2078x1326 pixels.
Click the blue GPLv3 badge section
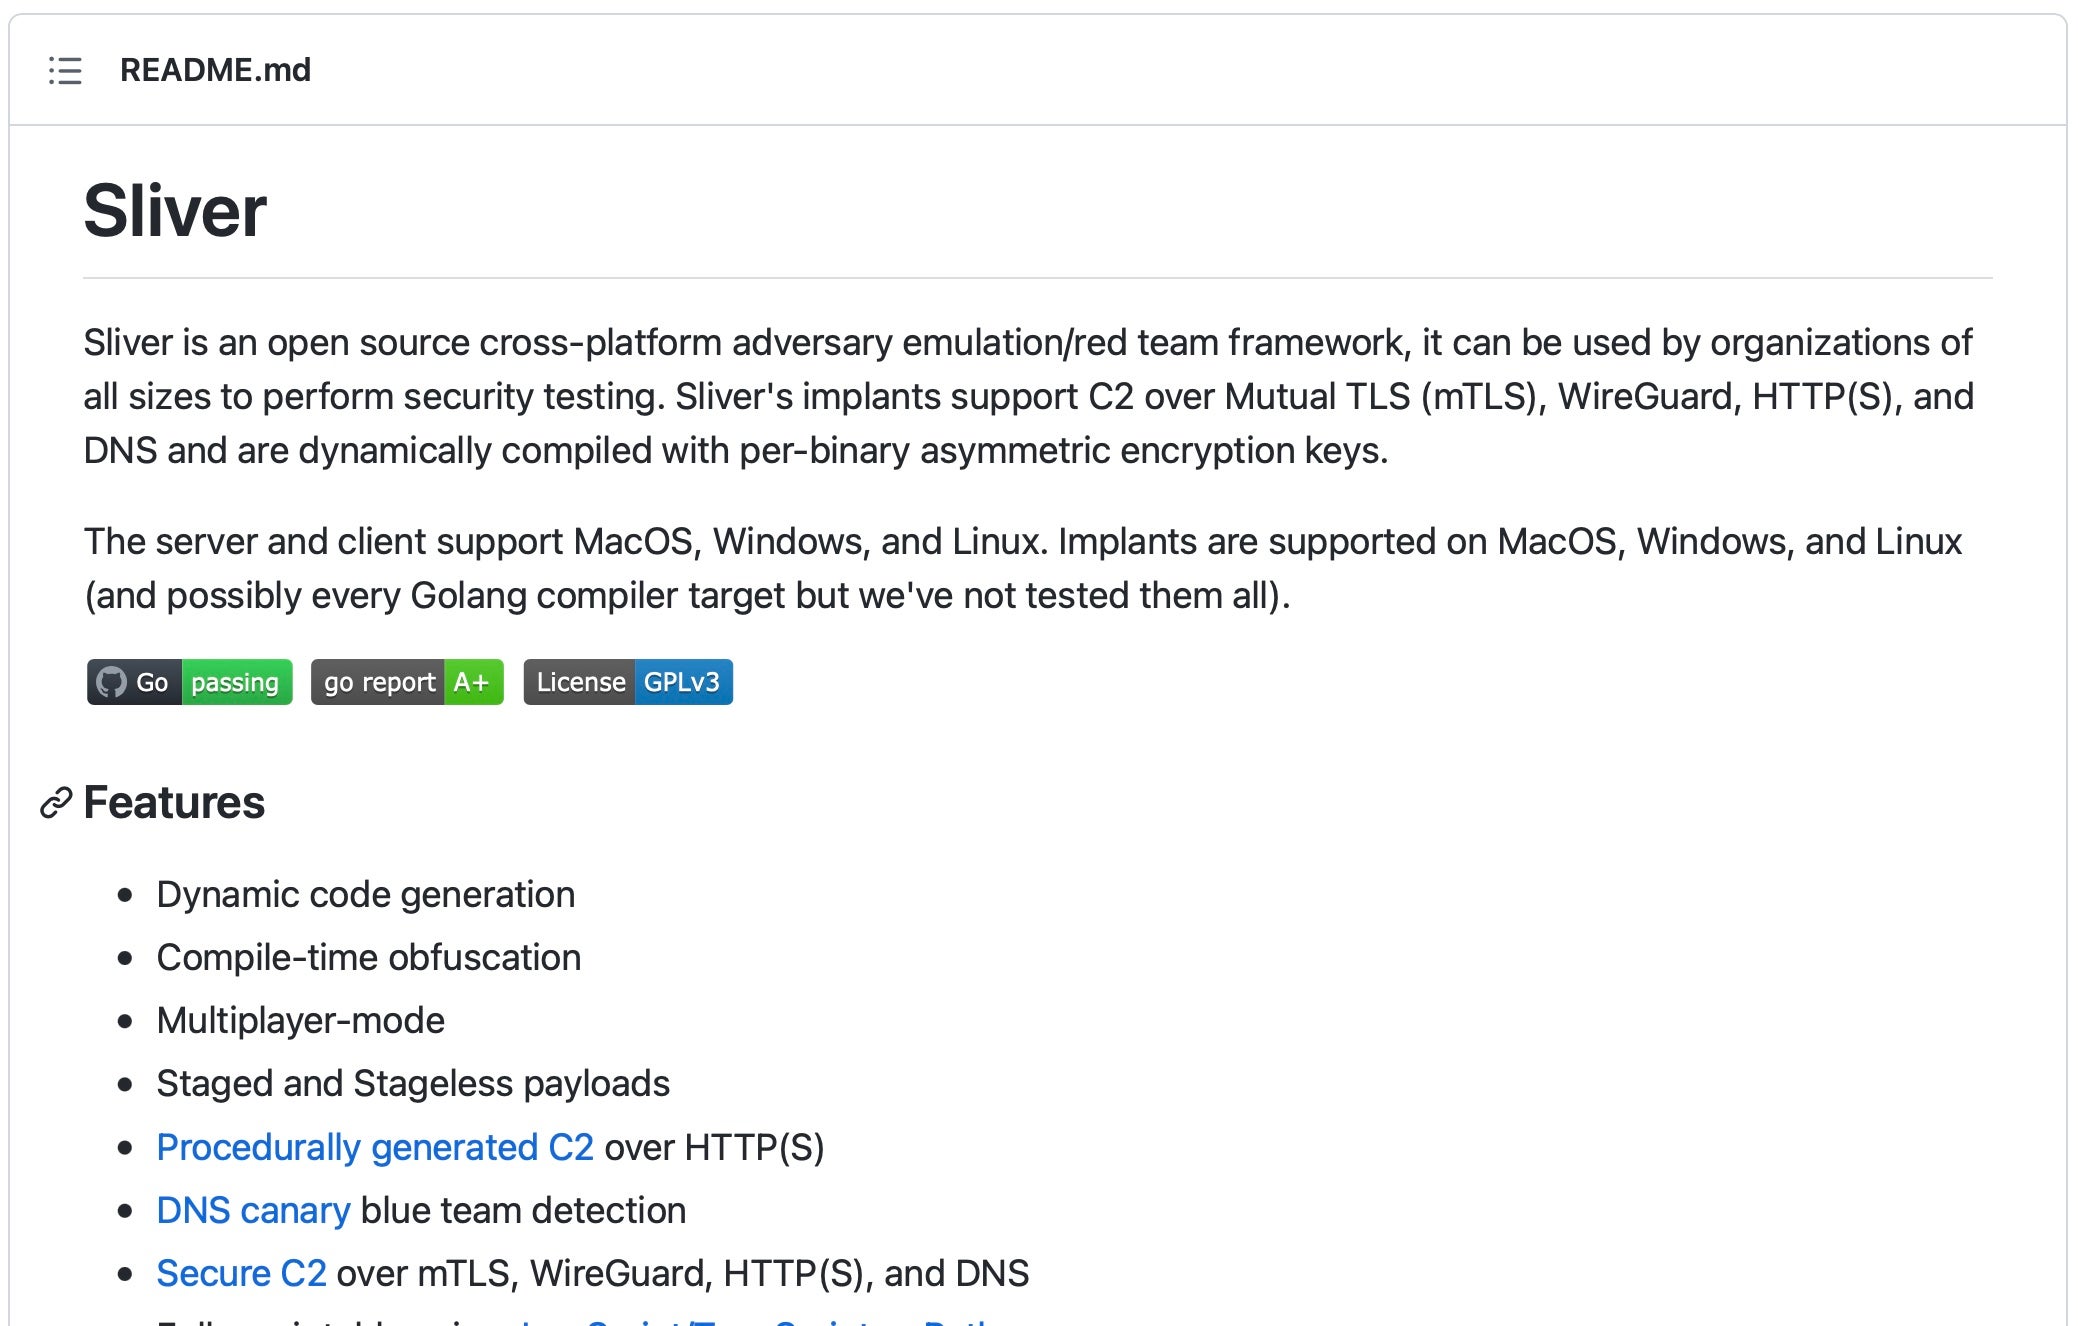tap(682, 682)
